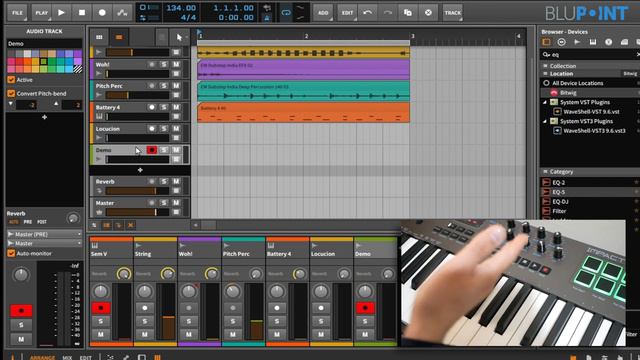Click the browser search field with 'eq'
The height and width of the screenshot is (360, 640).
(590, 54)
